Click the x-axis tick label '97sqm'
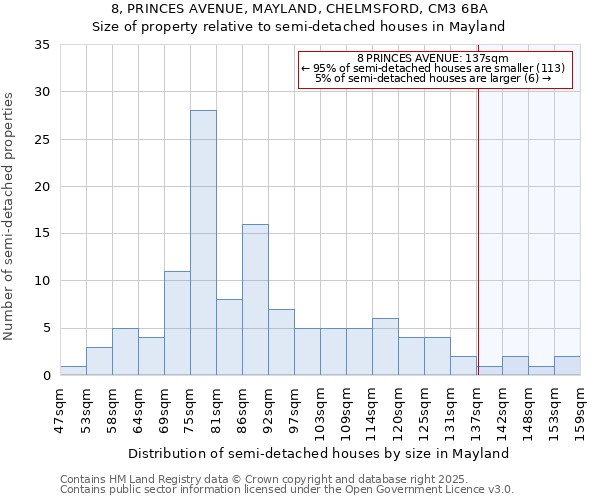Viewport: 600px width, 500px height. point(293,411)
